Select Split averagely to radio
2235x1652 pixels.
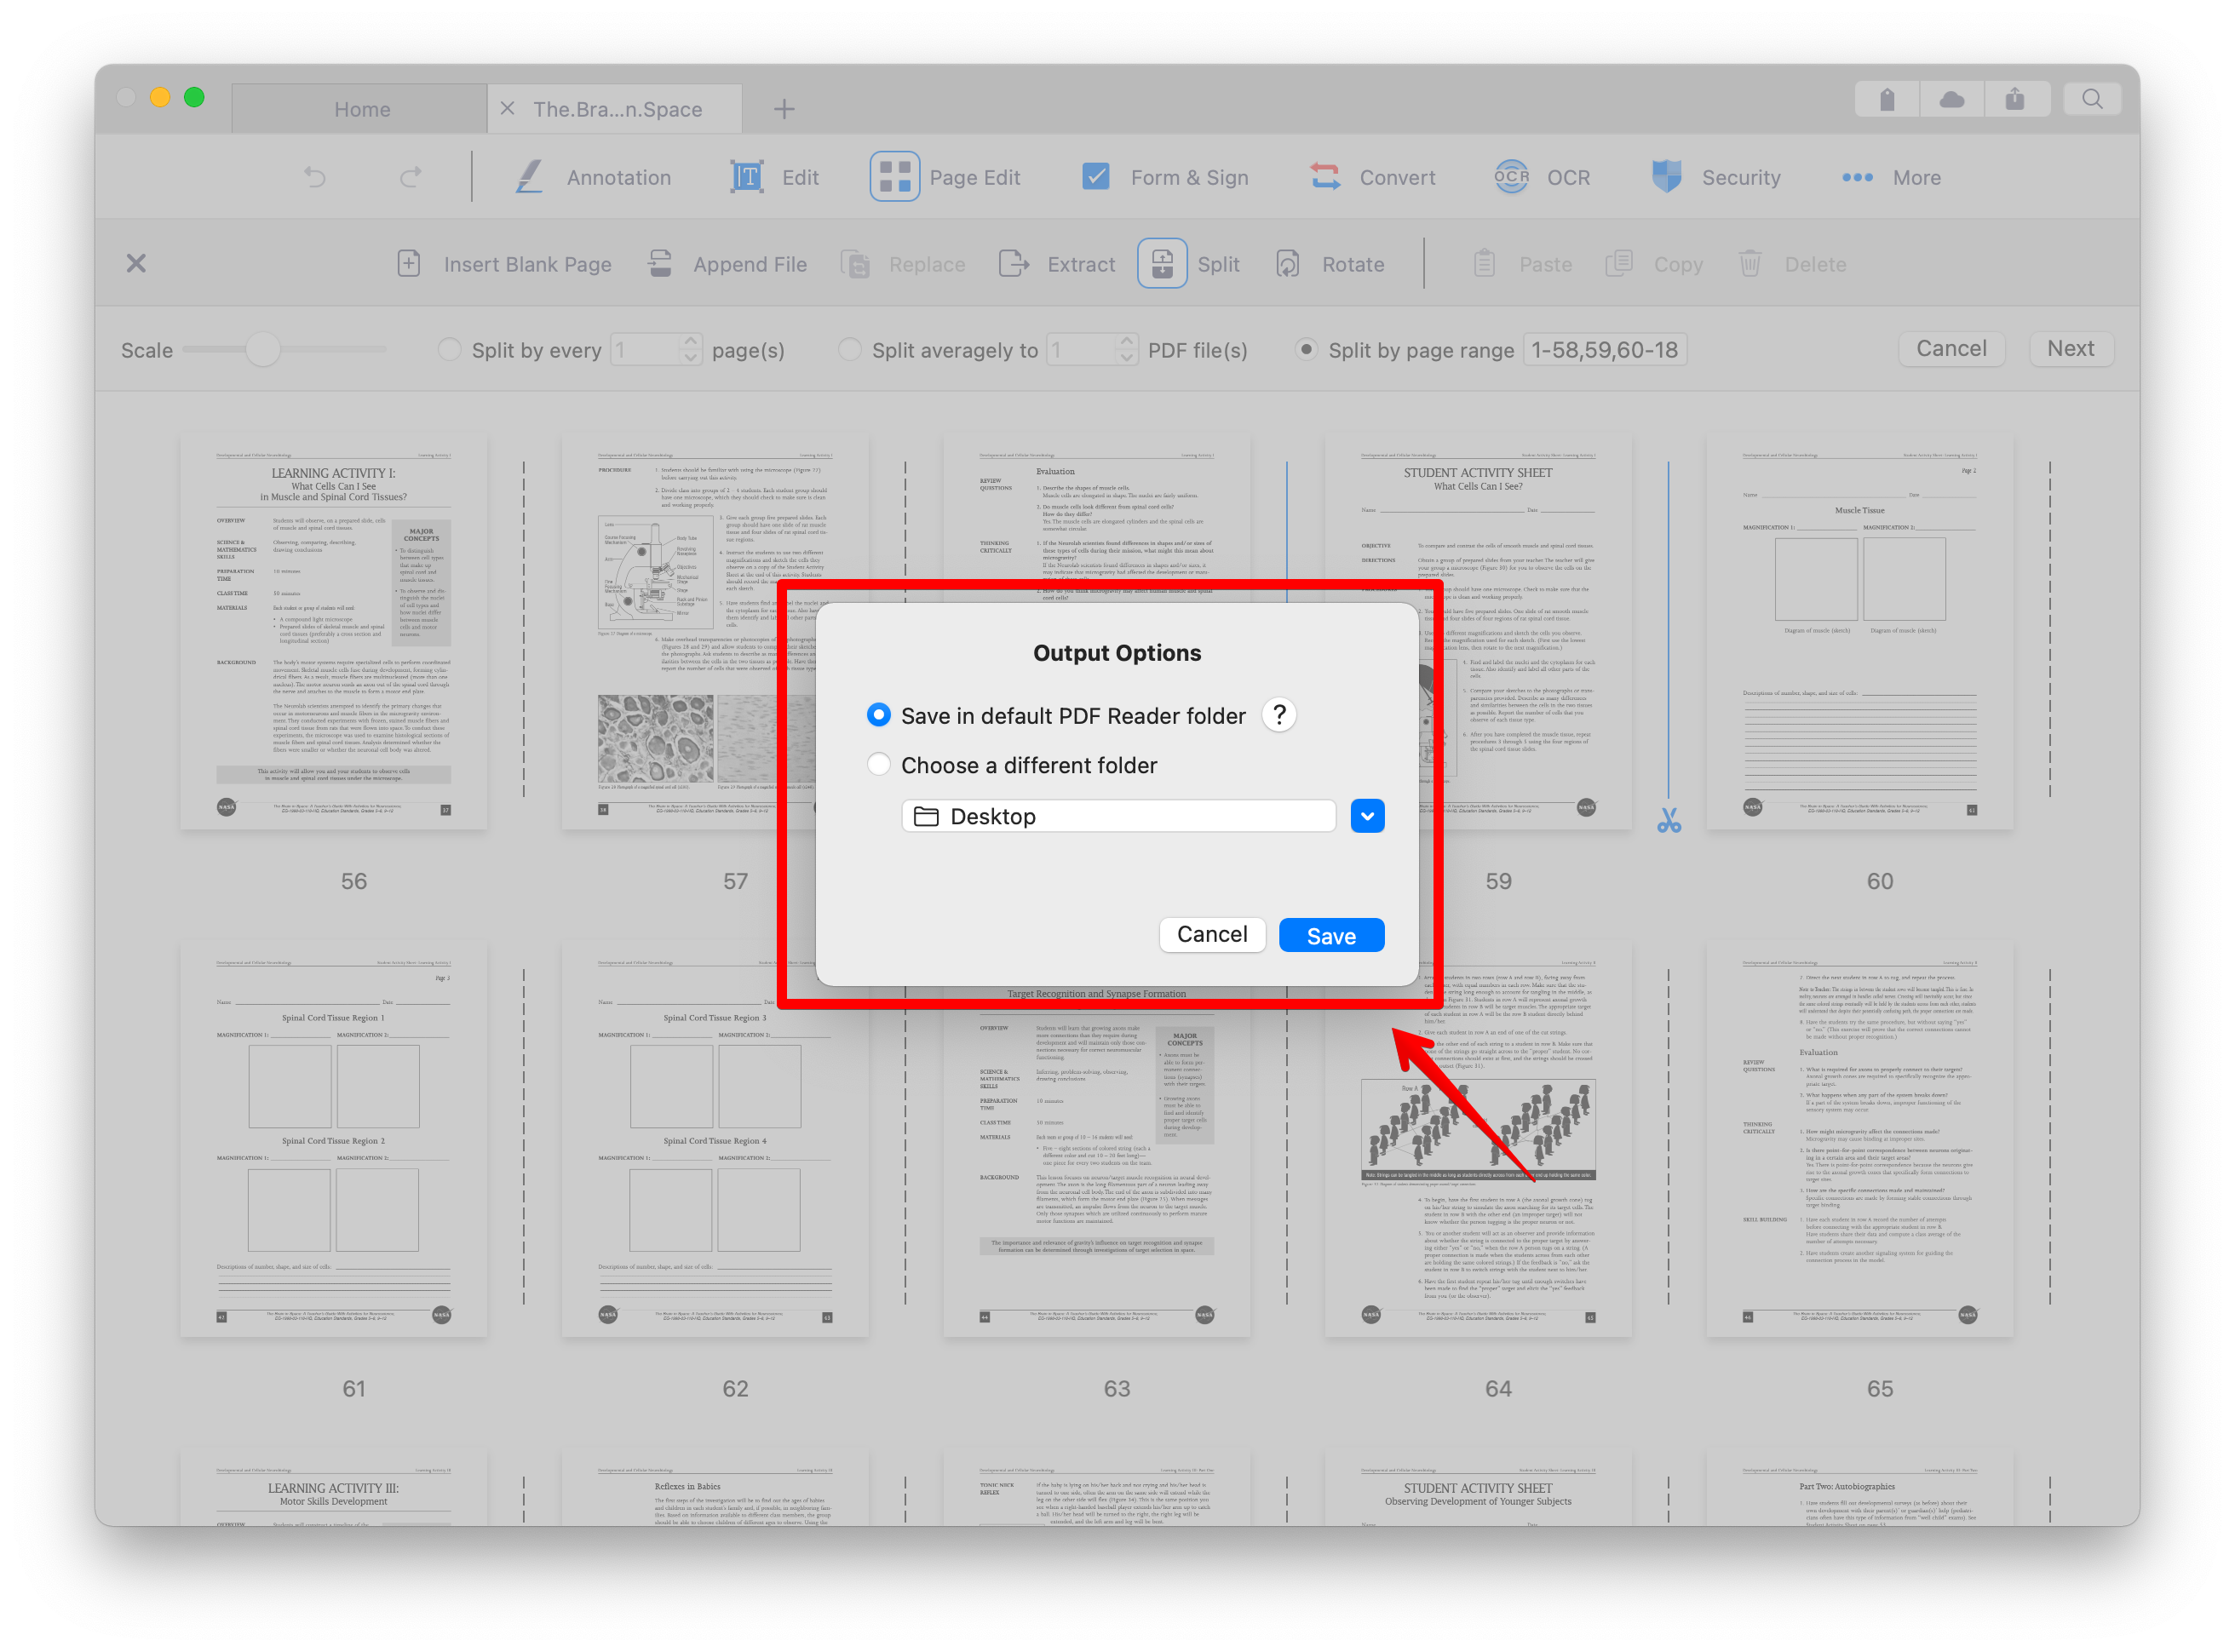849,349
